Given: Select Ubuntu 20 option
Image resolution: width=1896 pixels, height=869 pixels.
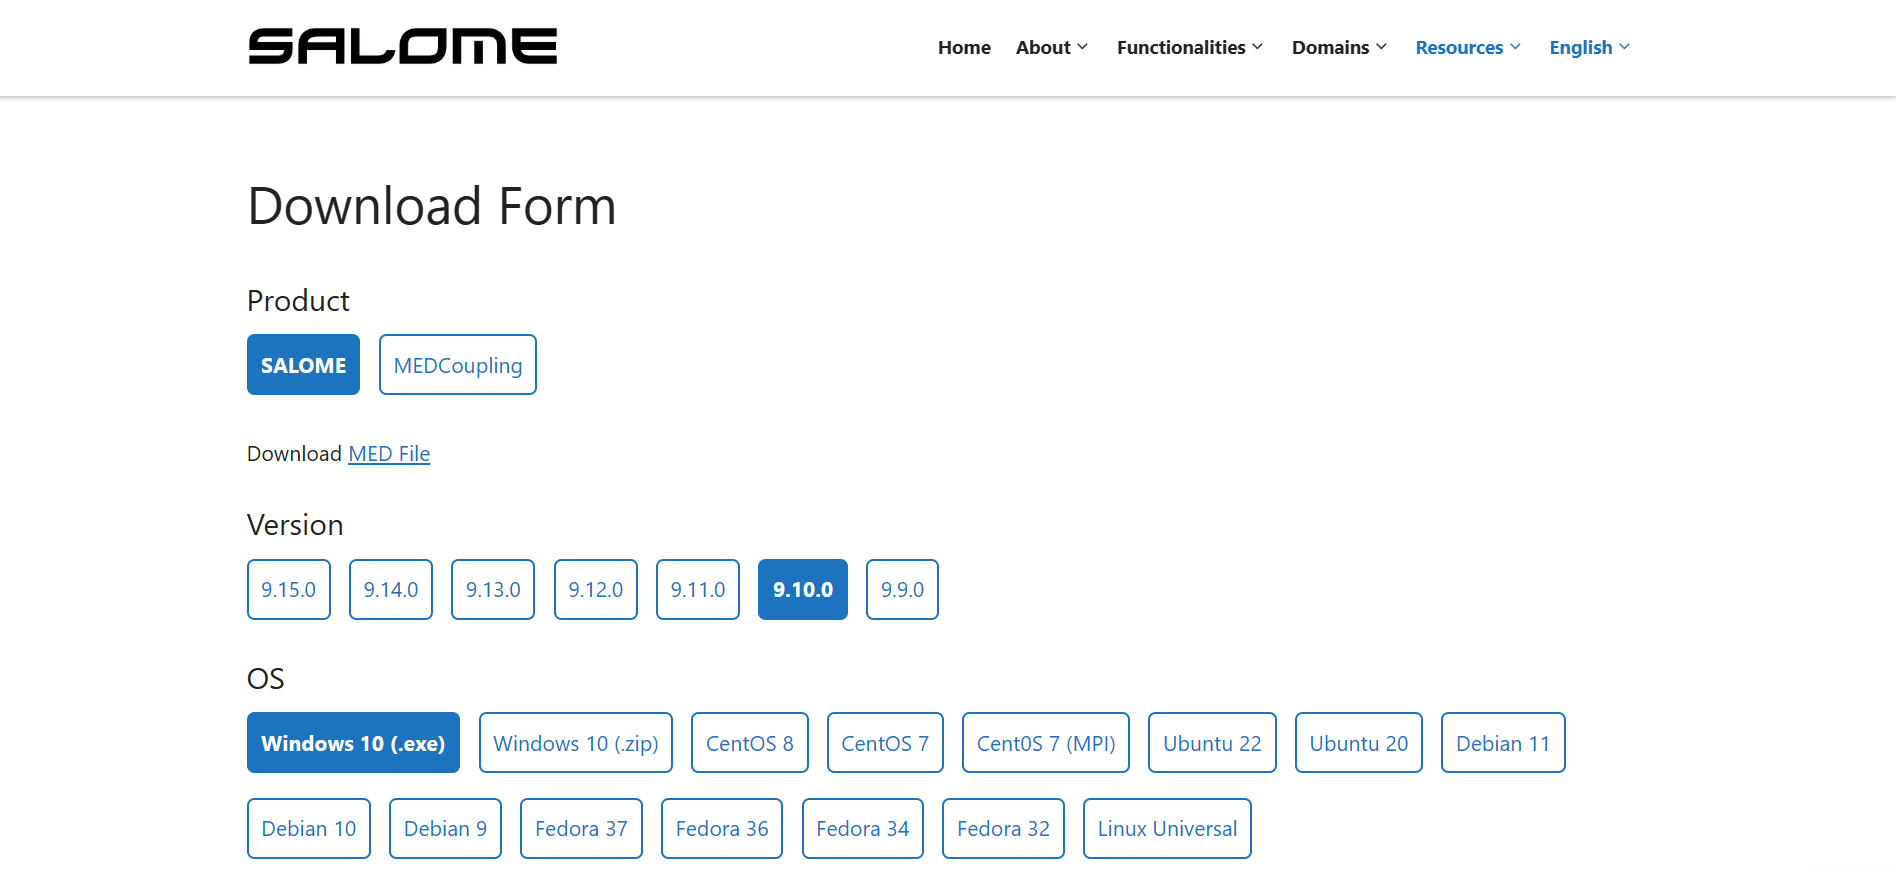Looking at the screenshot, I should [x=1359, y=743].
